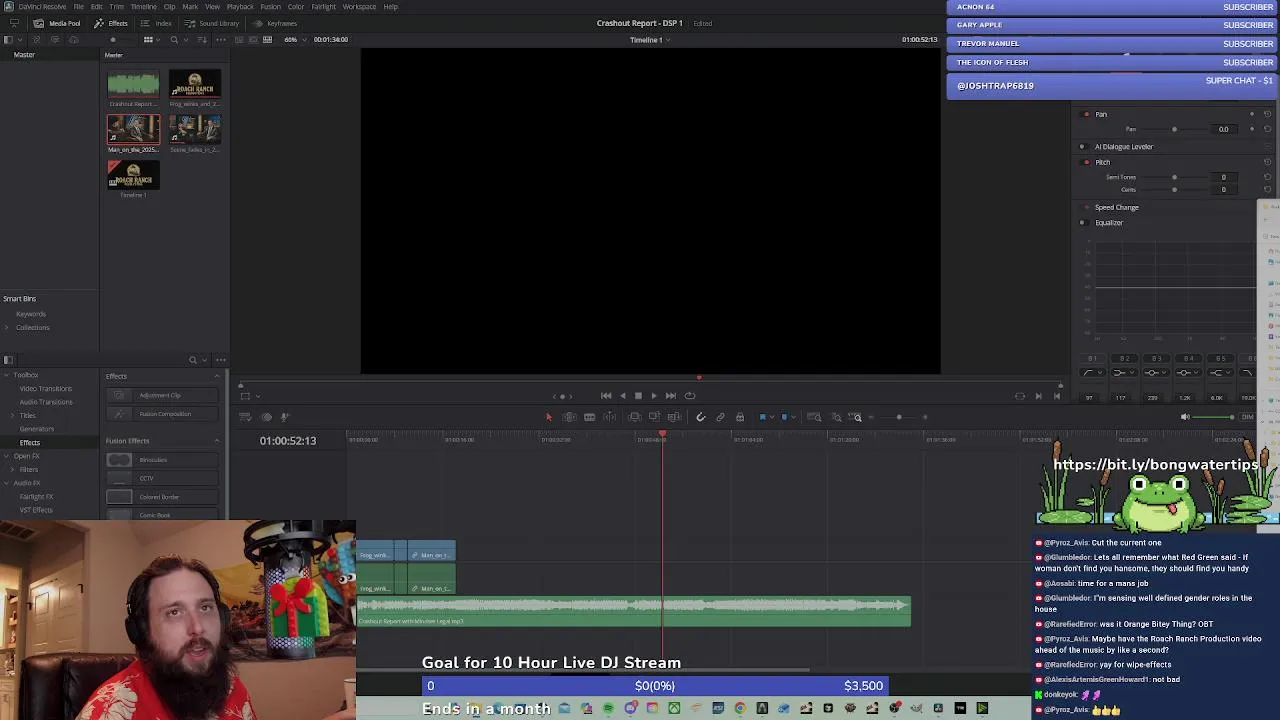Select the Adjustment Clip effect

(161, 396)
